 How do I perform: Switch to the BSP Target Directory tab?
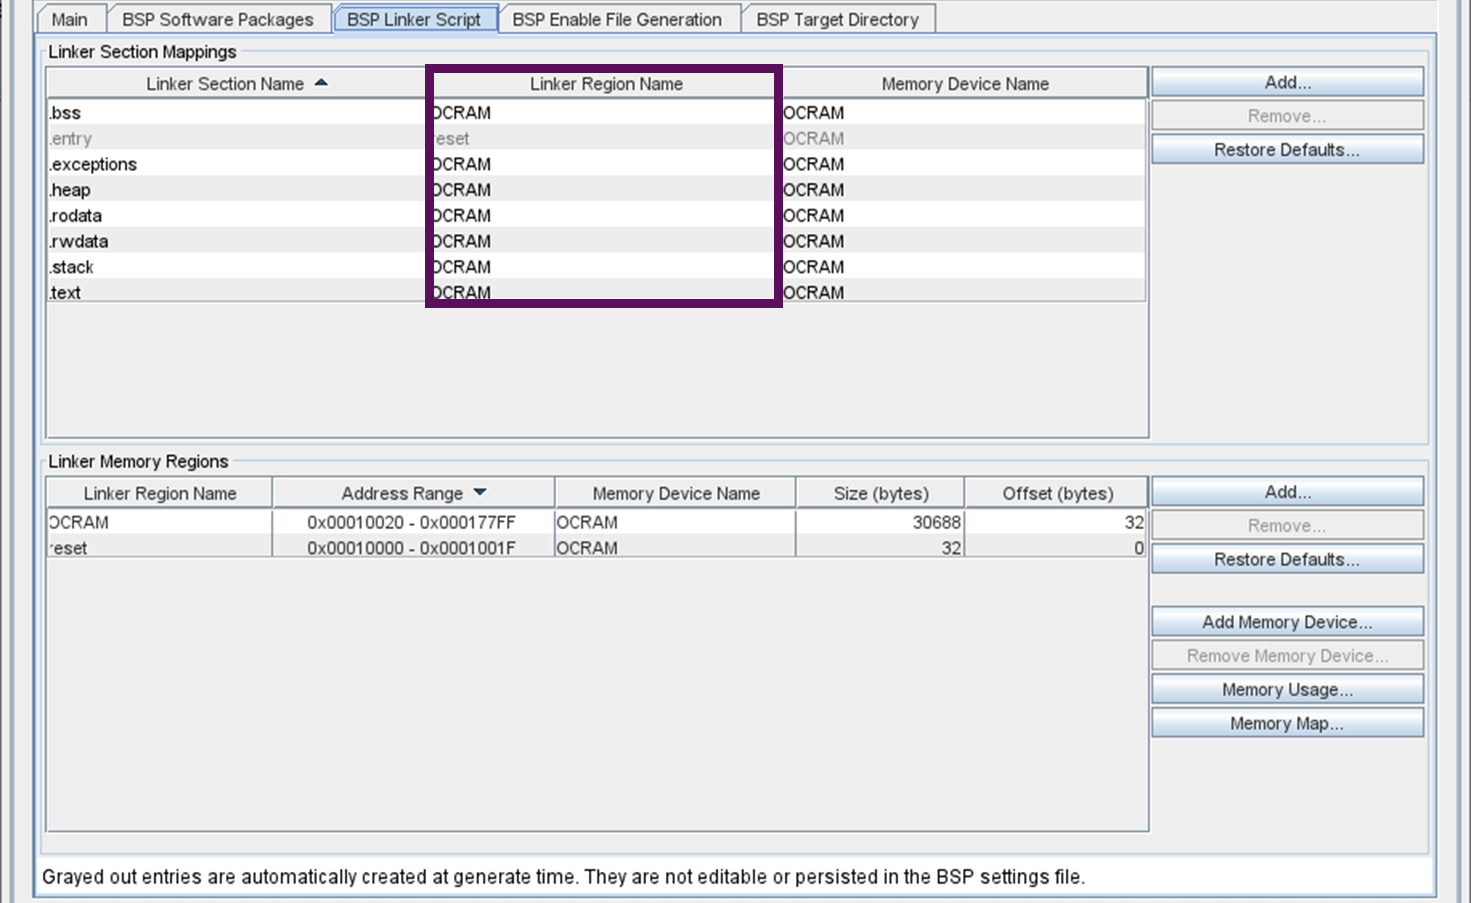[838, 18]
